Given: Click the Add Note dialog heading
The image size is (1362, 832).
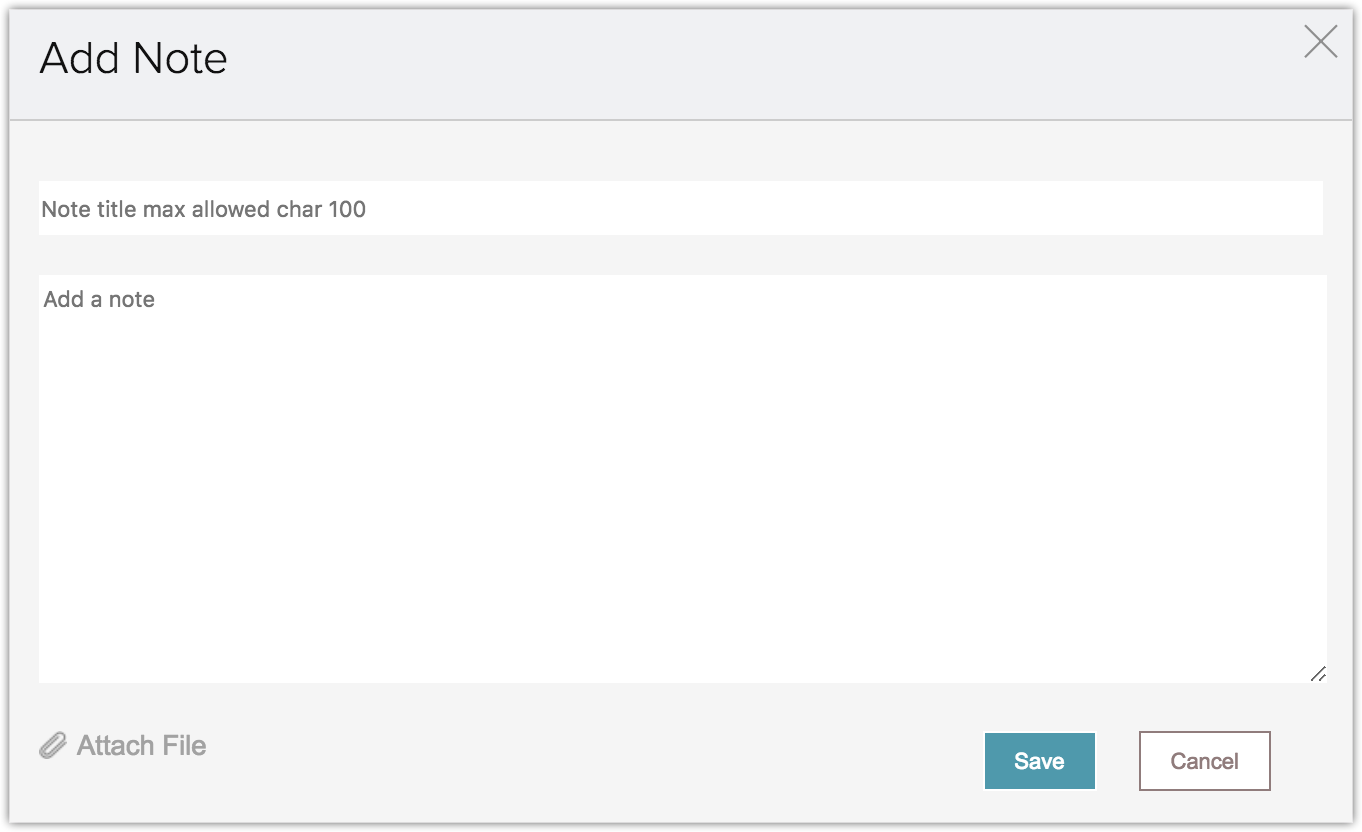Looking at the screenshot, I should click(133, 59).
